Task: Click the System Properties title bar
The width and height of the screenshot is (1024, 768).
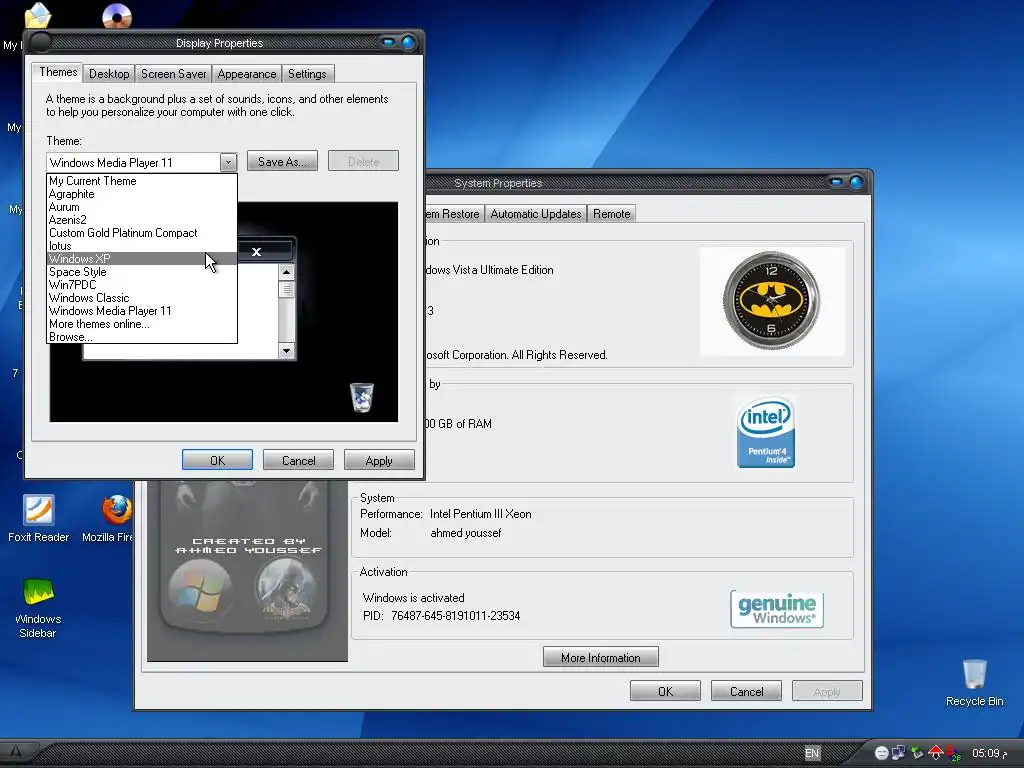Action: [647, 183]
